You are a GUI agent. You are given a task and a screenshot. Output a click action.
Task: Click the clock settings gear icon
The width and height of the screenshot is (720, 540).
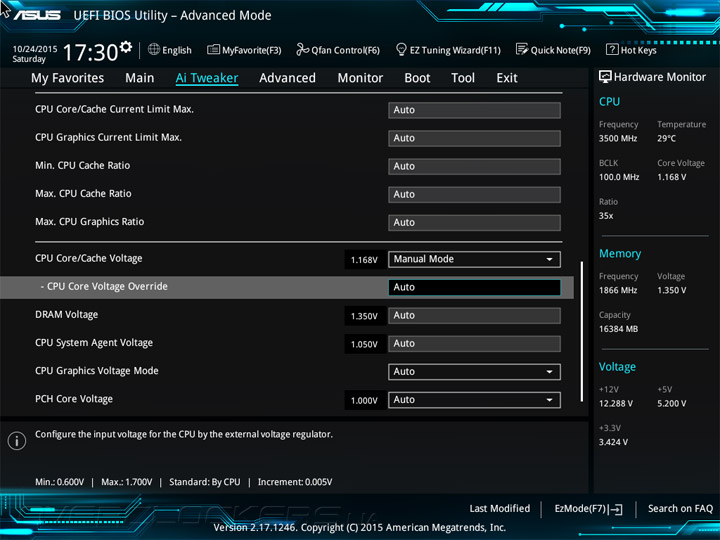click(x=126, y=47)
